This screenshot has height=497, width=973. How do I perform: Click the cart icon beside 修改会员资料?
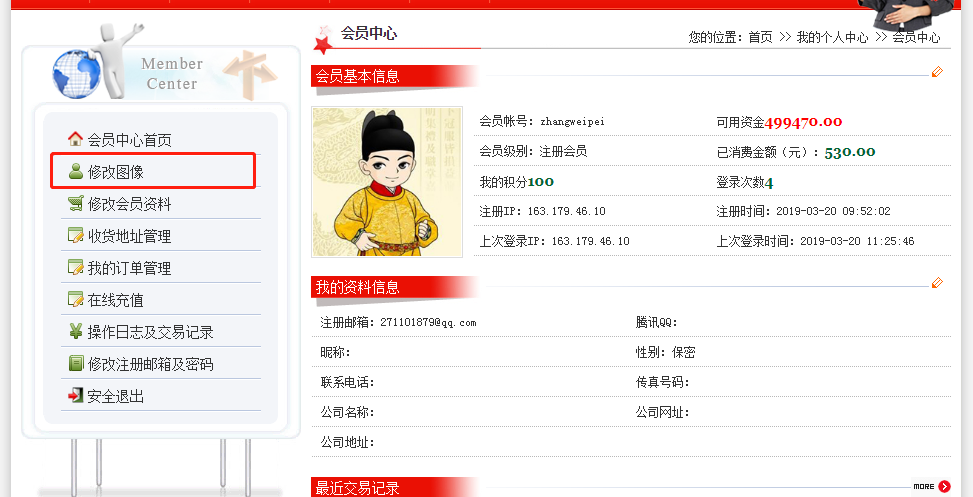tap(76, 203)
